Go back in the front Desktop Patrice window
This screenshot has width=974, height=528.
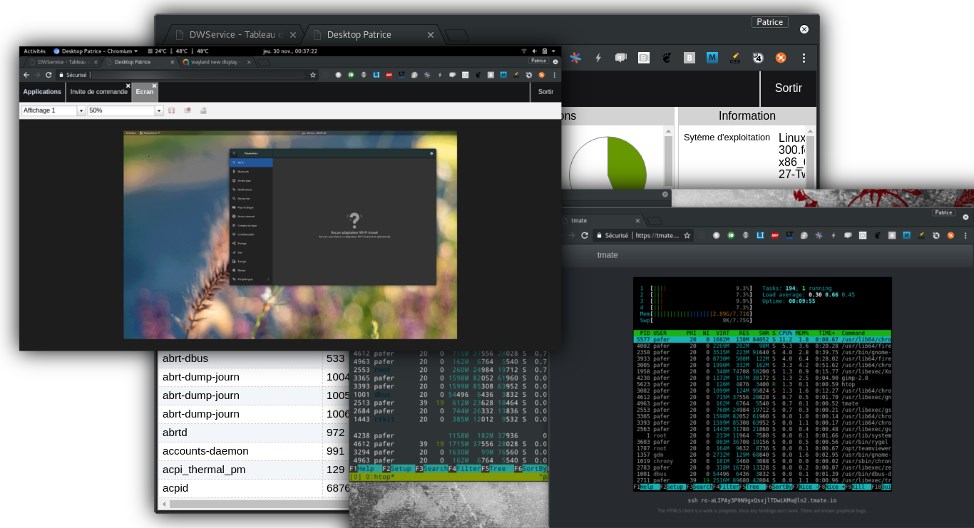[26, 75]
